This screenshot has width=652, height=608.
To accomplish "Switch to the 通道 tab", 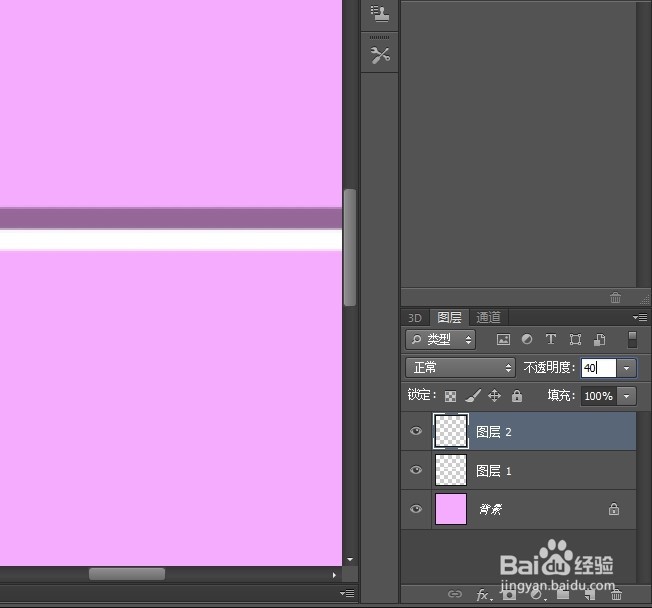I will pos(488,318).
